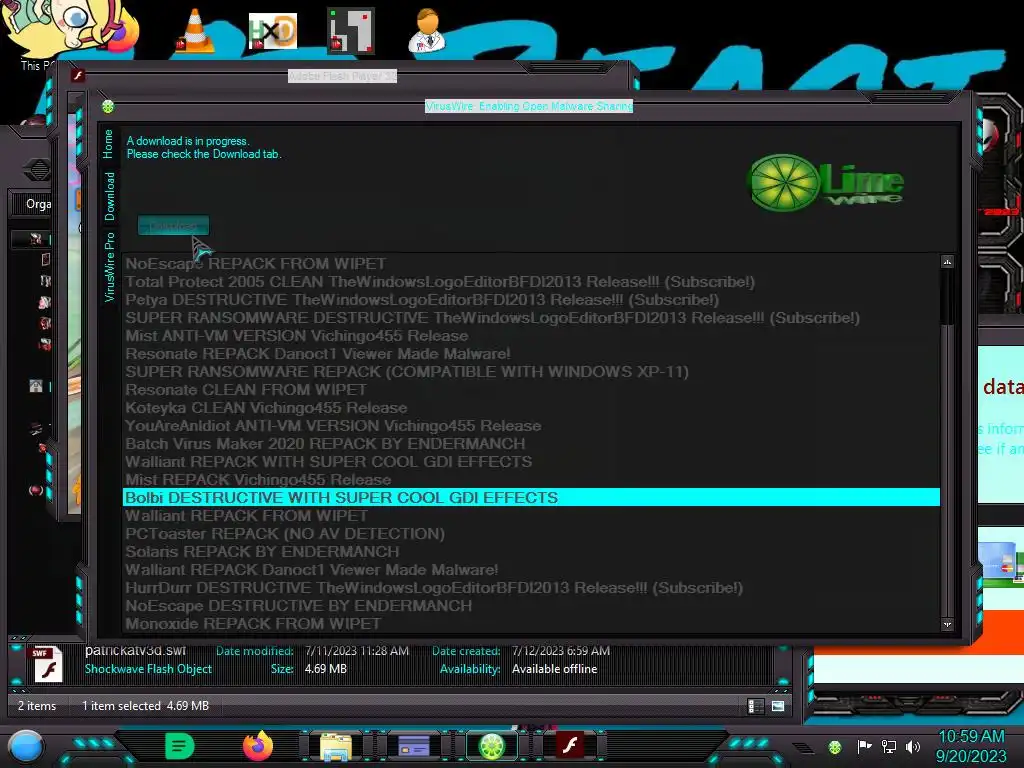Click the list scrollbar up arrow
The width and height of the screenshot is (1024, 768).
pyautogui.click(x=947, y=263)
